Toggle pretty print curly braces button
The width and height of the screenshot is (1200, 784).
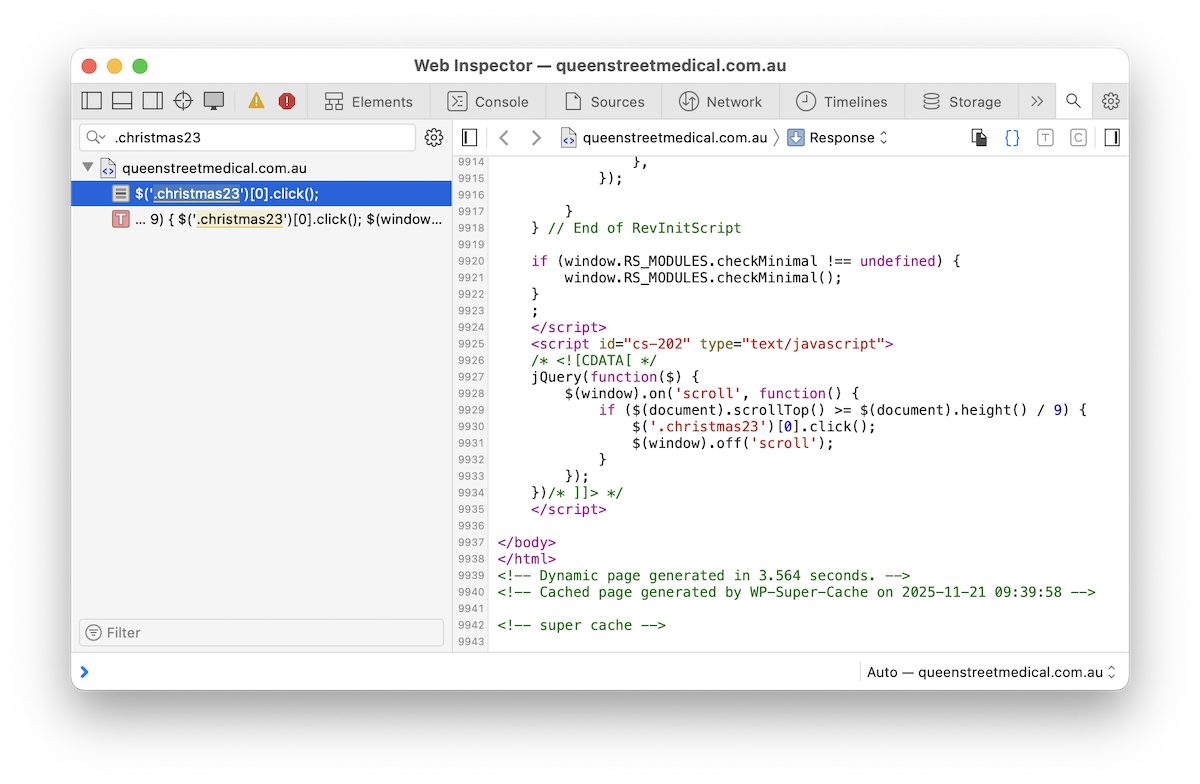point(1012,138)
